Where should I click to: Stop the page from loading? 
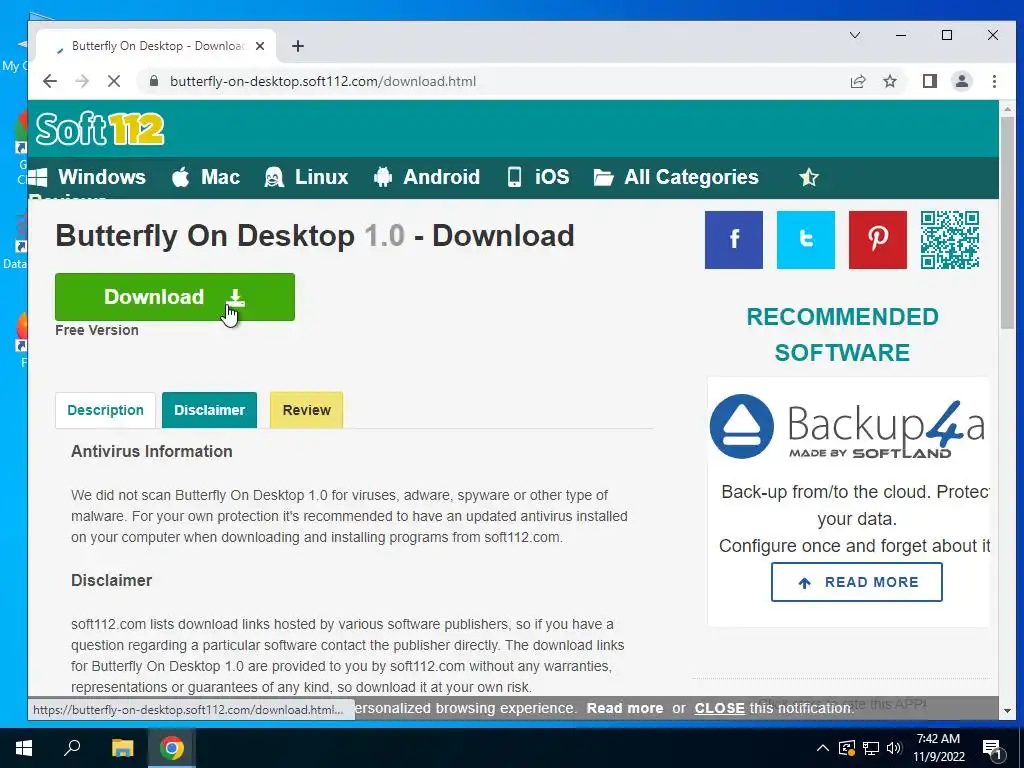point(114,81)
